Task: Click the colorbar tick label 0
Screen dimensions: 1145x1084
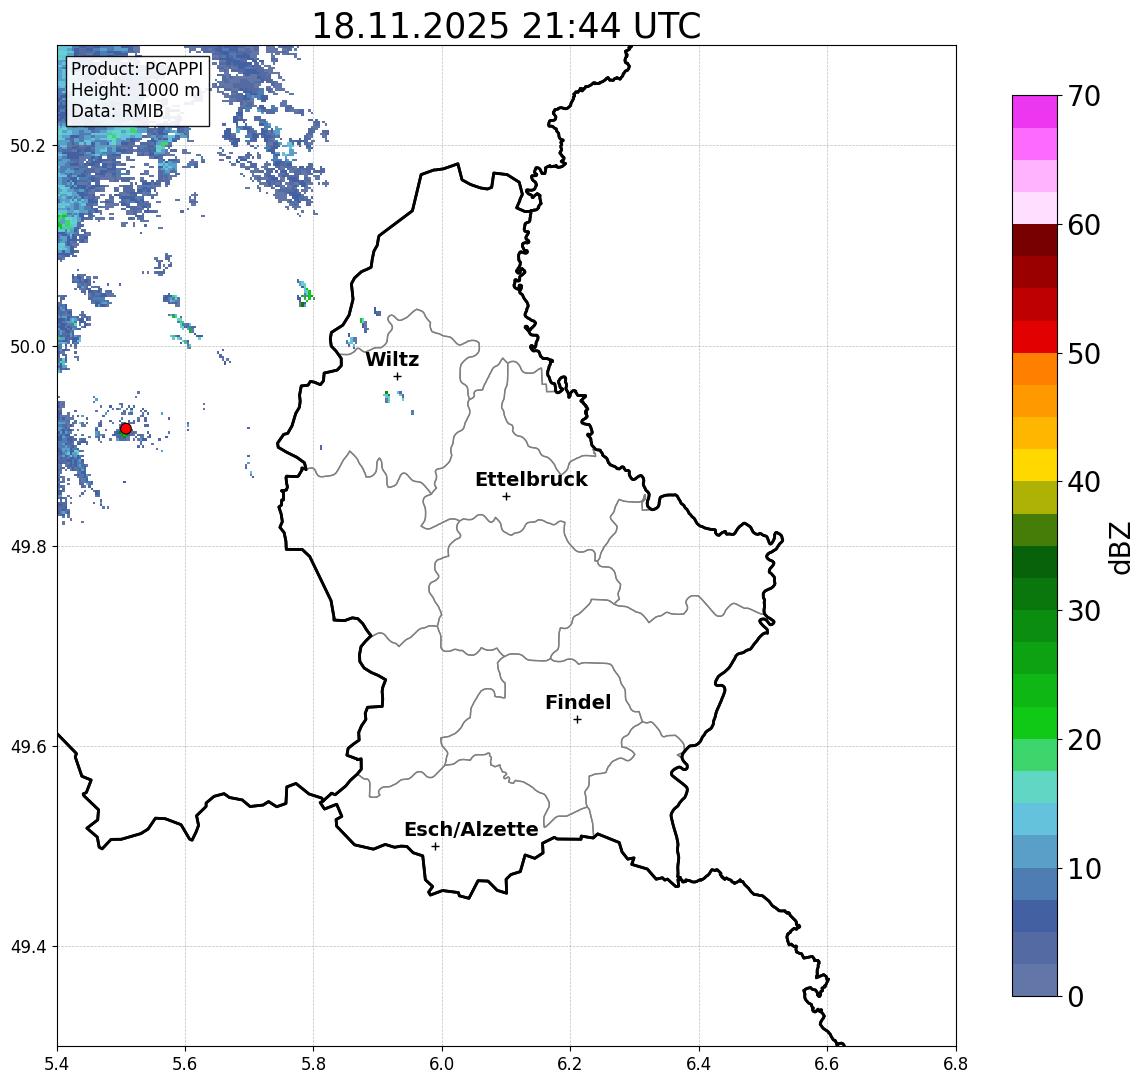Action: 1076,997
